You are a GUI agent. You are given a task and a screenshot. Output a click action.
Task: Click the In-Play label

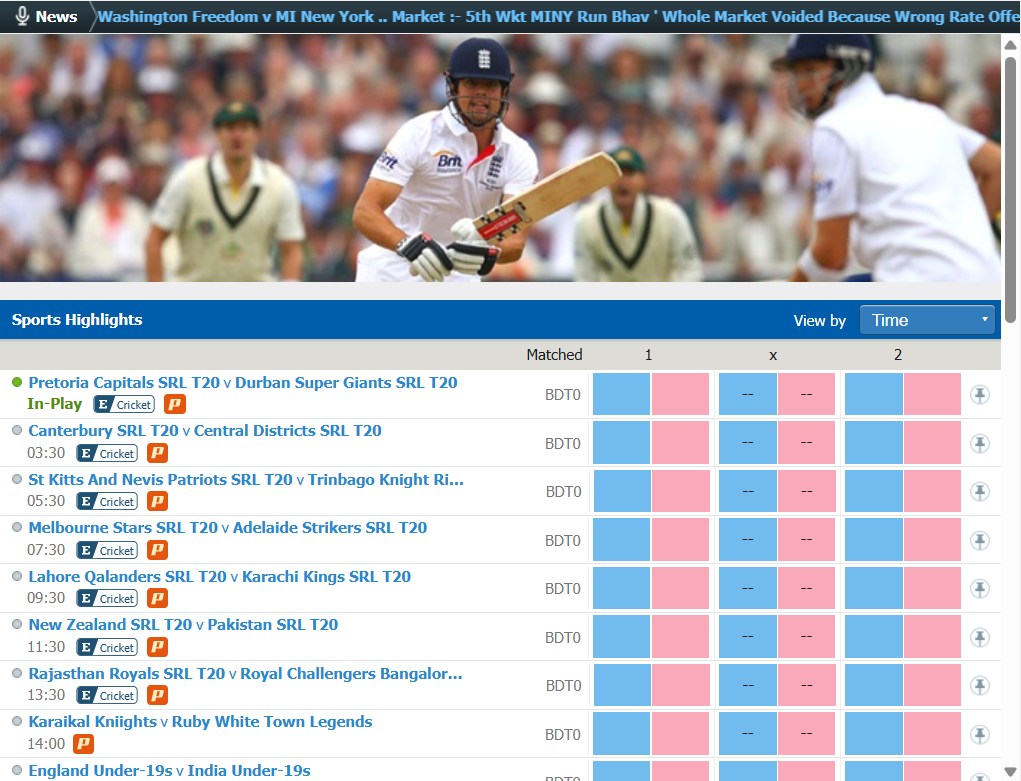click(x=55, y=404)
